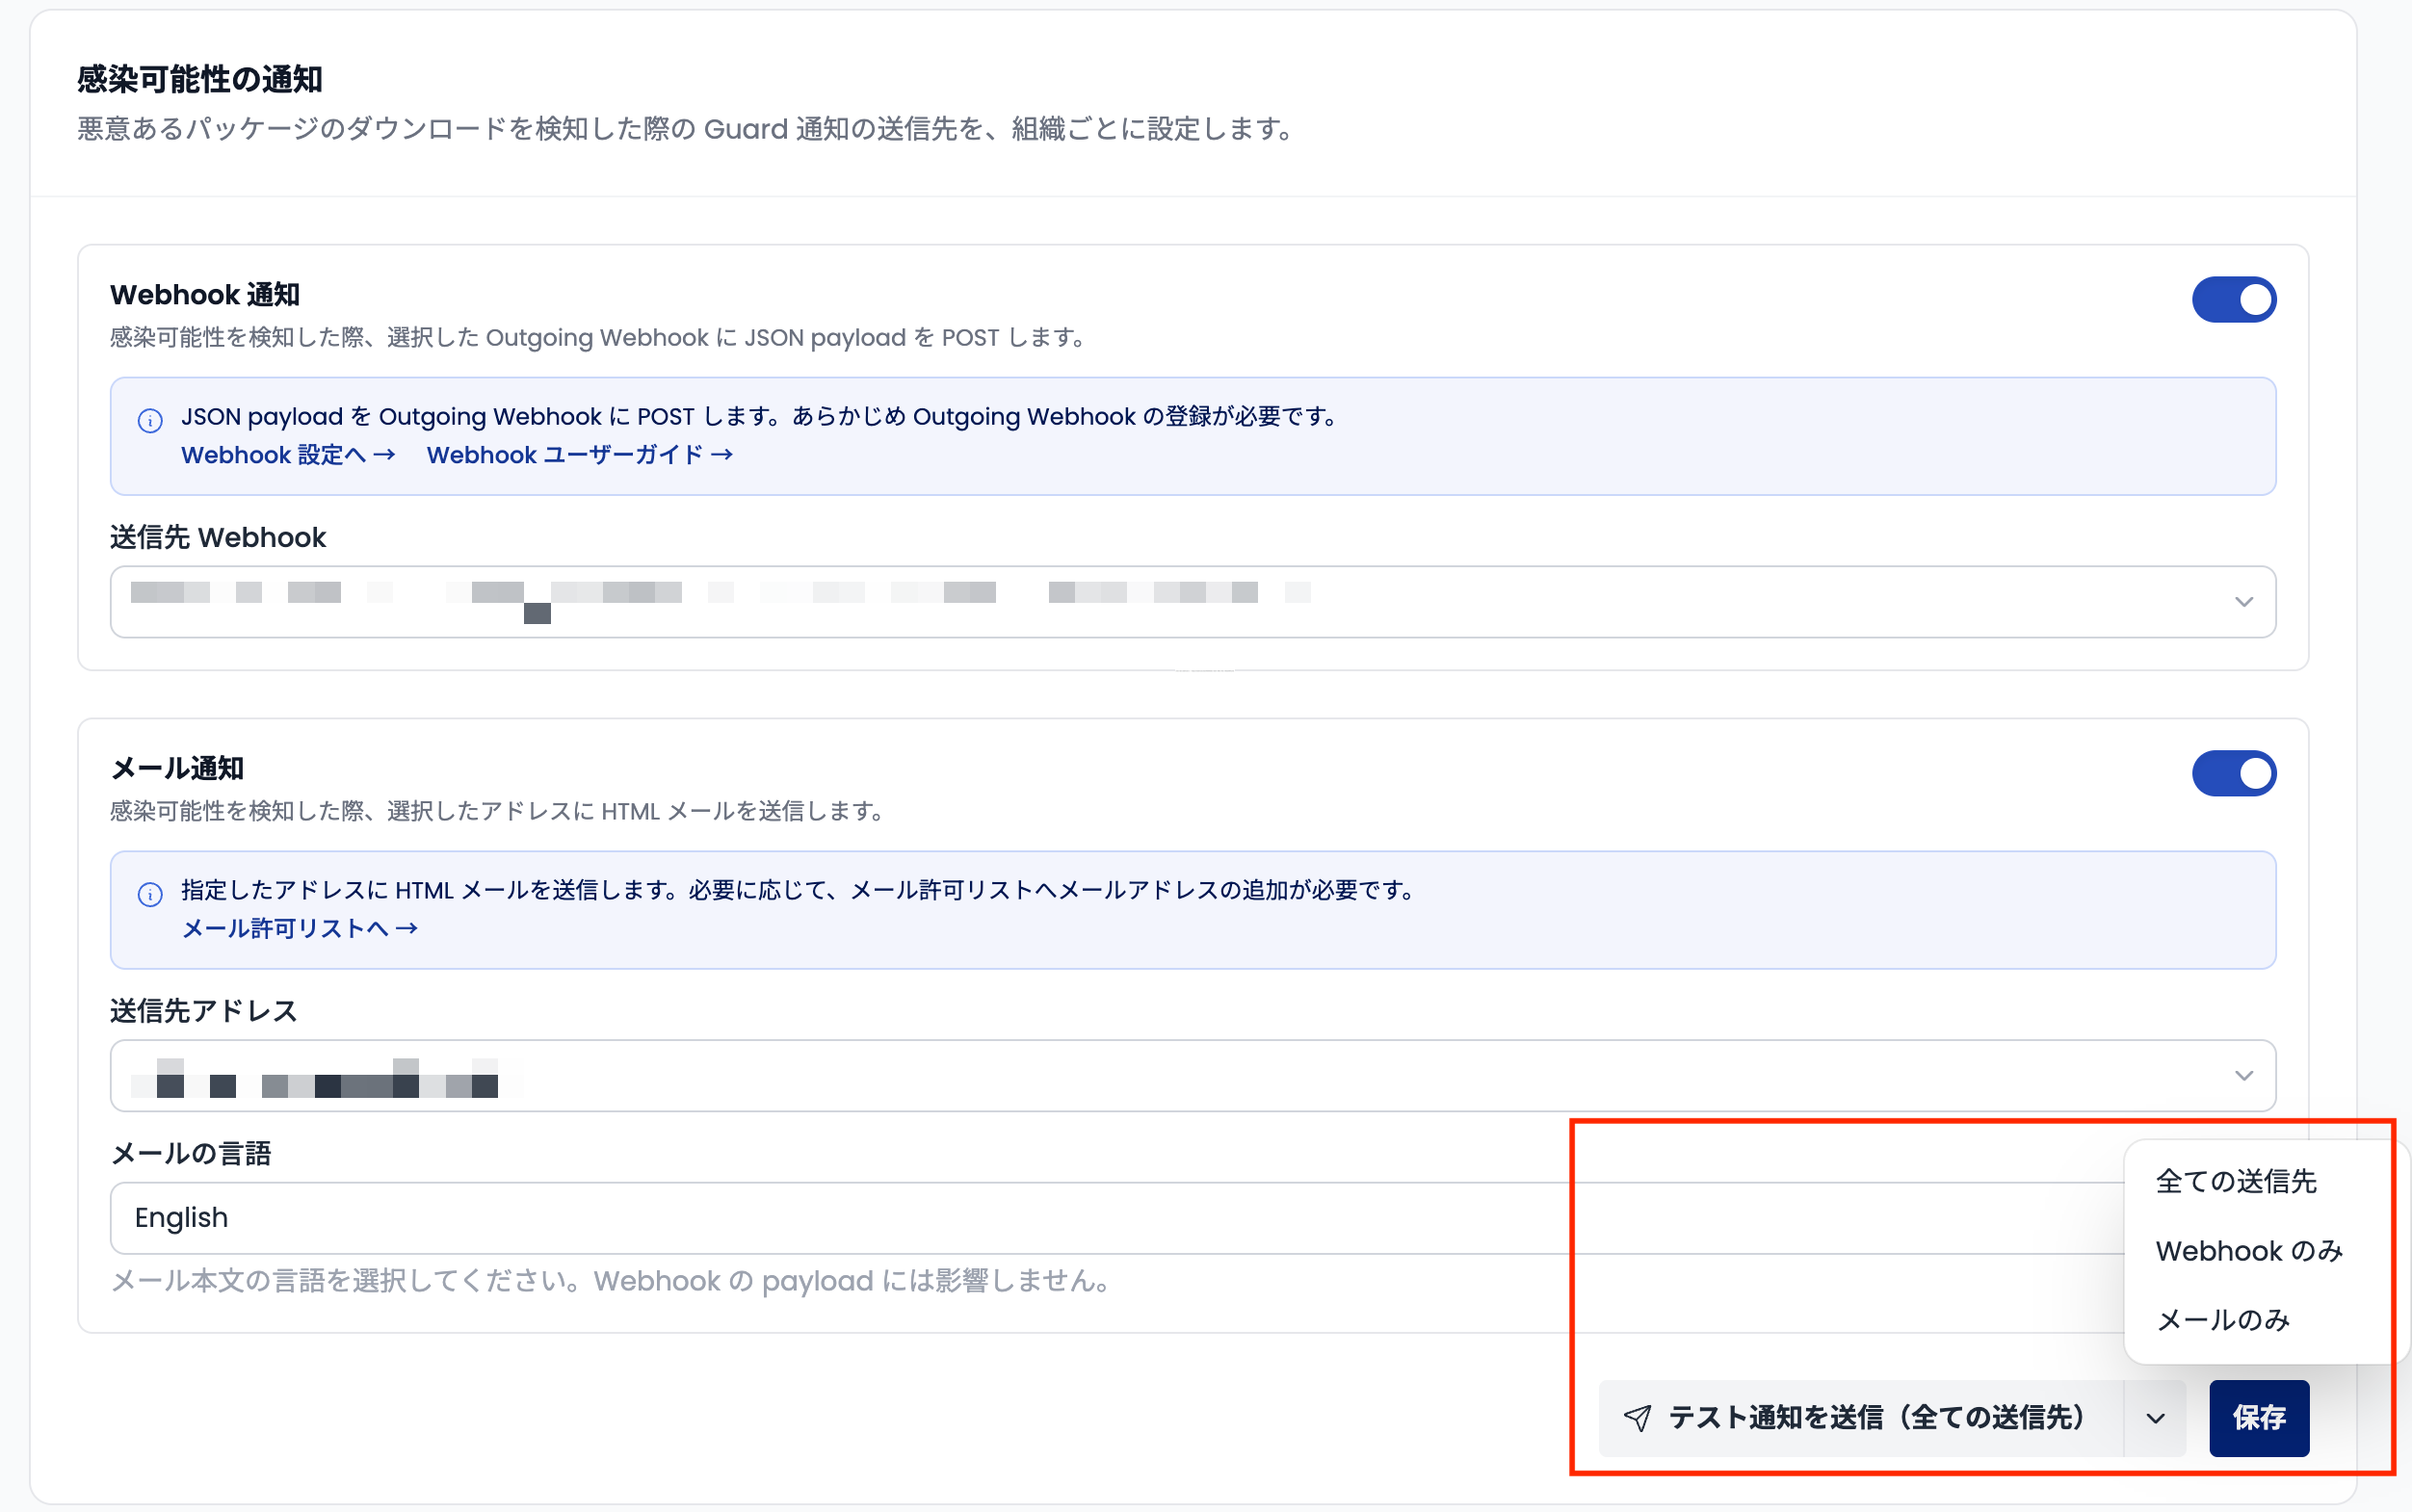Open the Webhook 設定へ link
The image size is (2412, 1512).
pos(288,455)
